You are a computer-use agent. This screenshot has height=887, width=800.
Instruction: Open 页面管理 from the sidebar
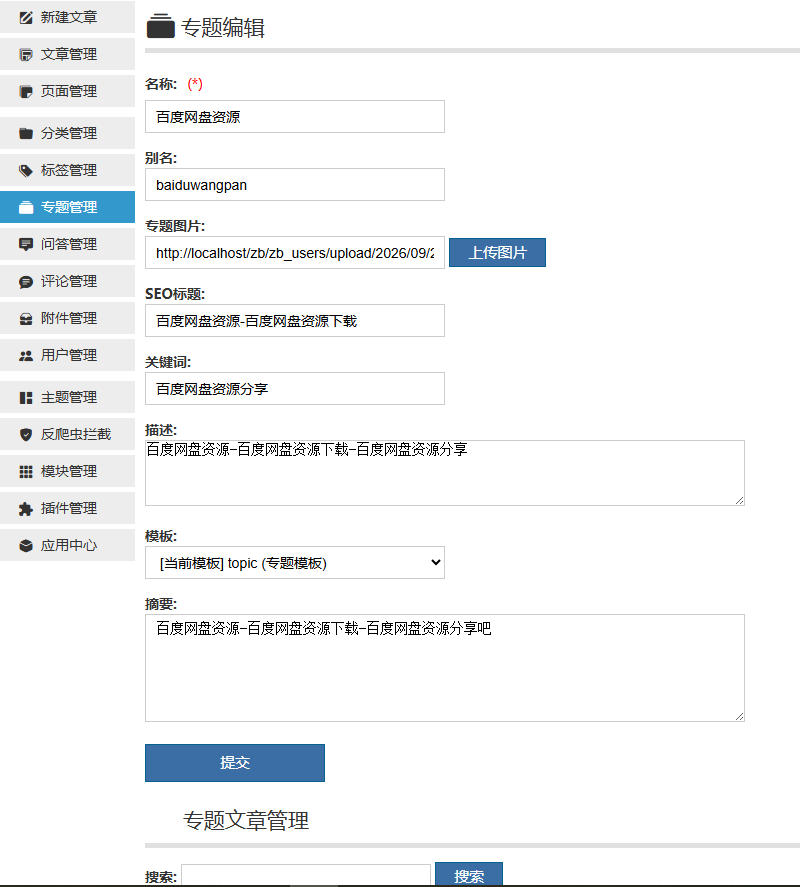pos(67,91)
